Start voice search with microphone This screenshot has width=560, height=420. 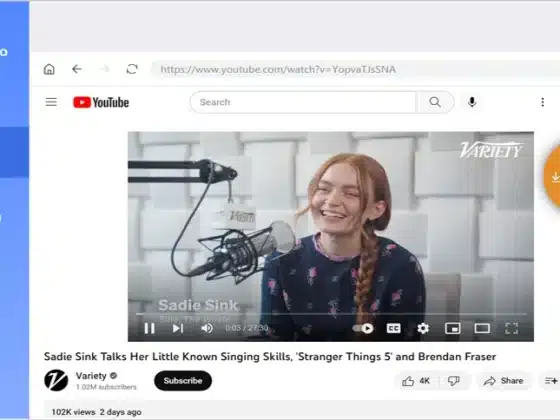472,102
